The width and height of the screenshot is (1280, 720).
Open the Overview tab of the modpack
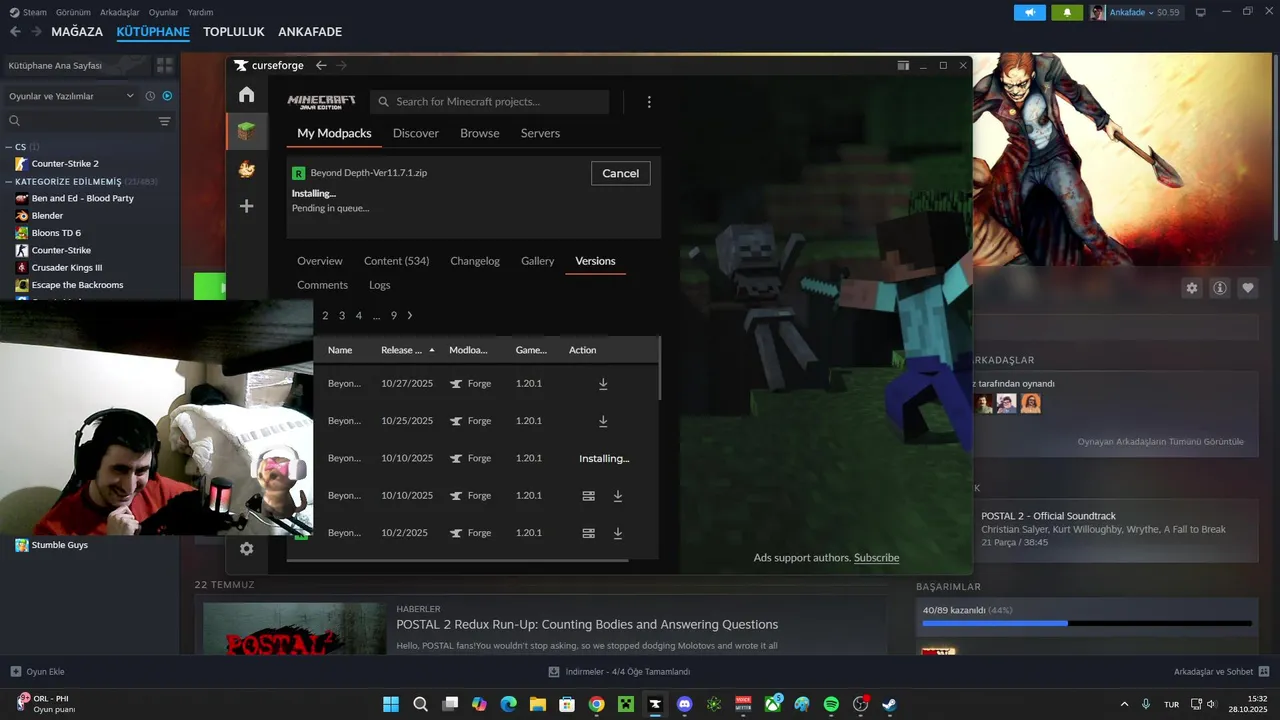click(320, 261)
